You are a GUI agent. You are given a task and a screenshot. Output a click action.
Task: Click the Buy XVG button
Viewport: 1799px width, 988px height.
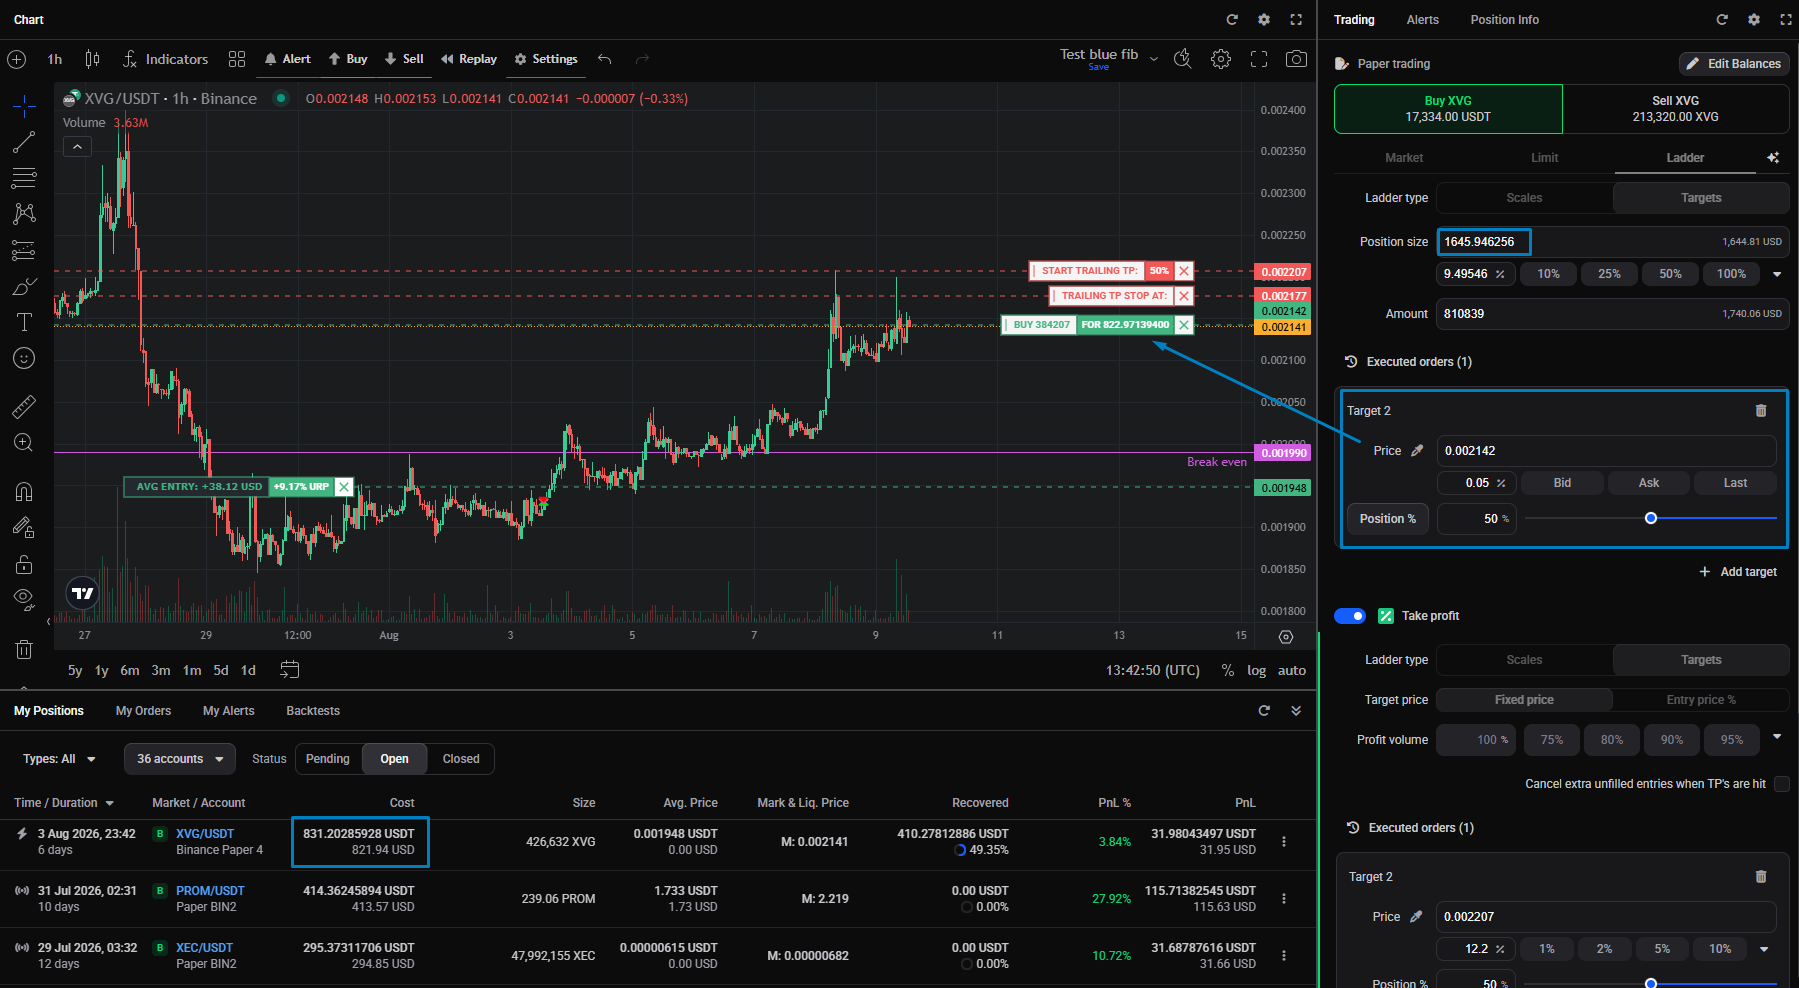[x=1448, y=109]
